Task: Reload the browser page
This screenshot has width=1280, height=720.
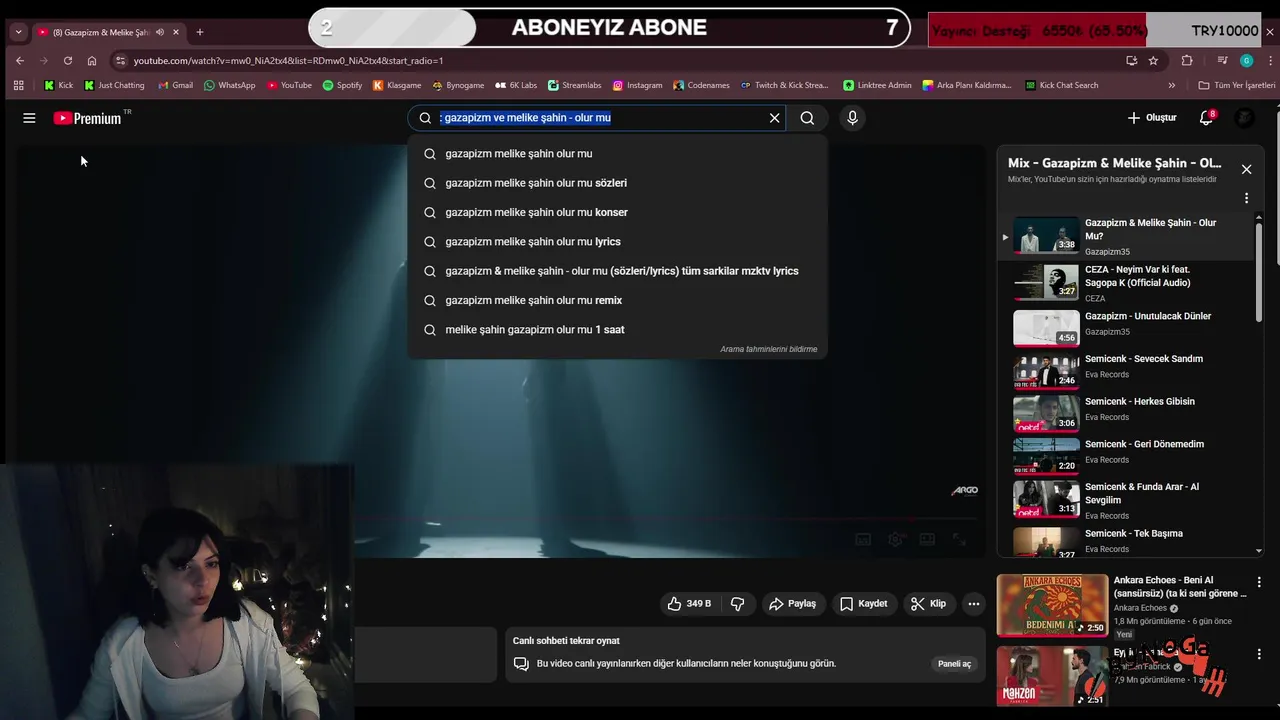Action: 68,60
